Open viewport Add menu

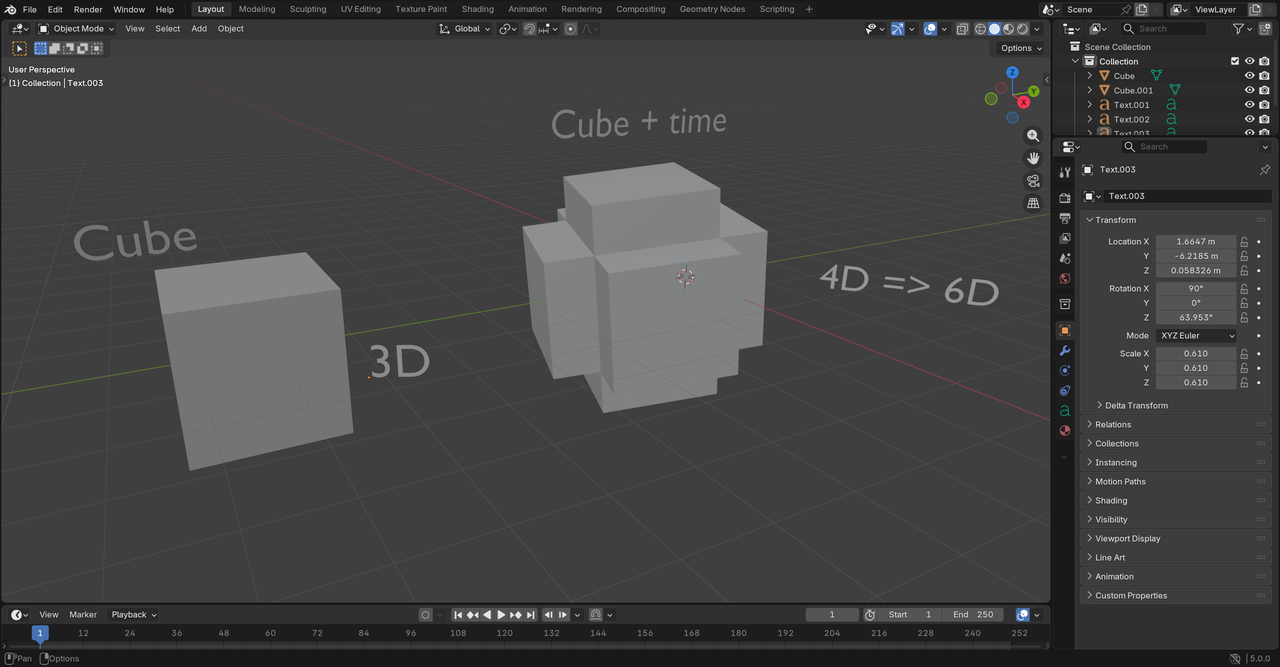click(199, 29)
